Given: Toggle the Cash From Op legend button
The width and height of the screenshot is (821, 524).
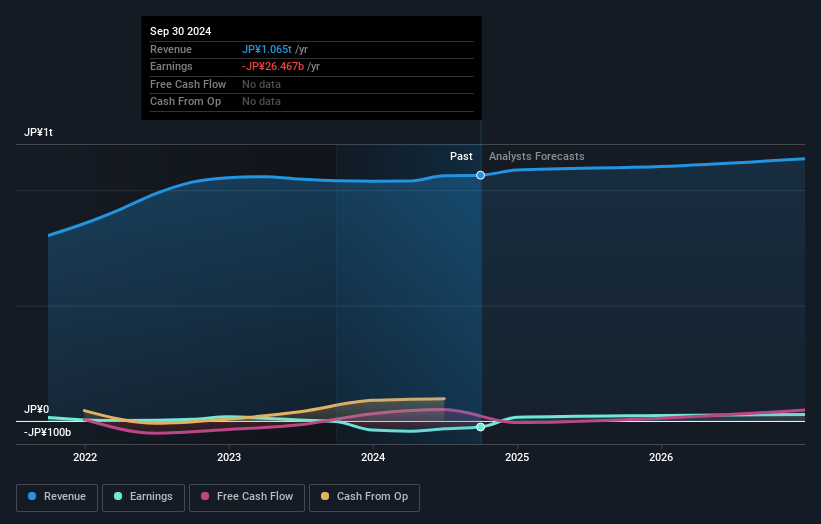Looking at the screenshot, I should (x=364, y=497).
